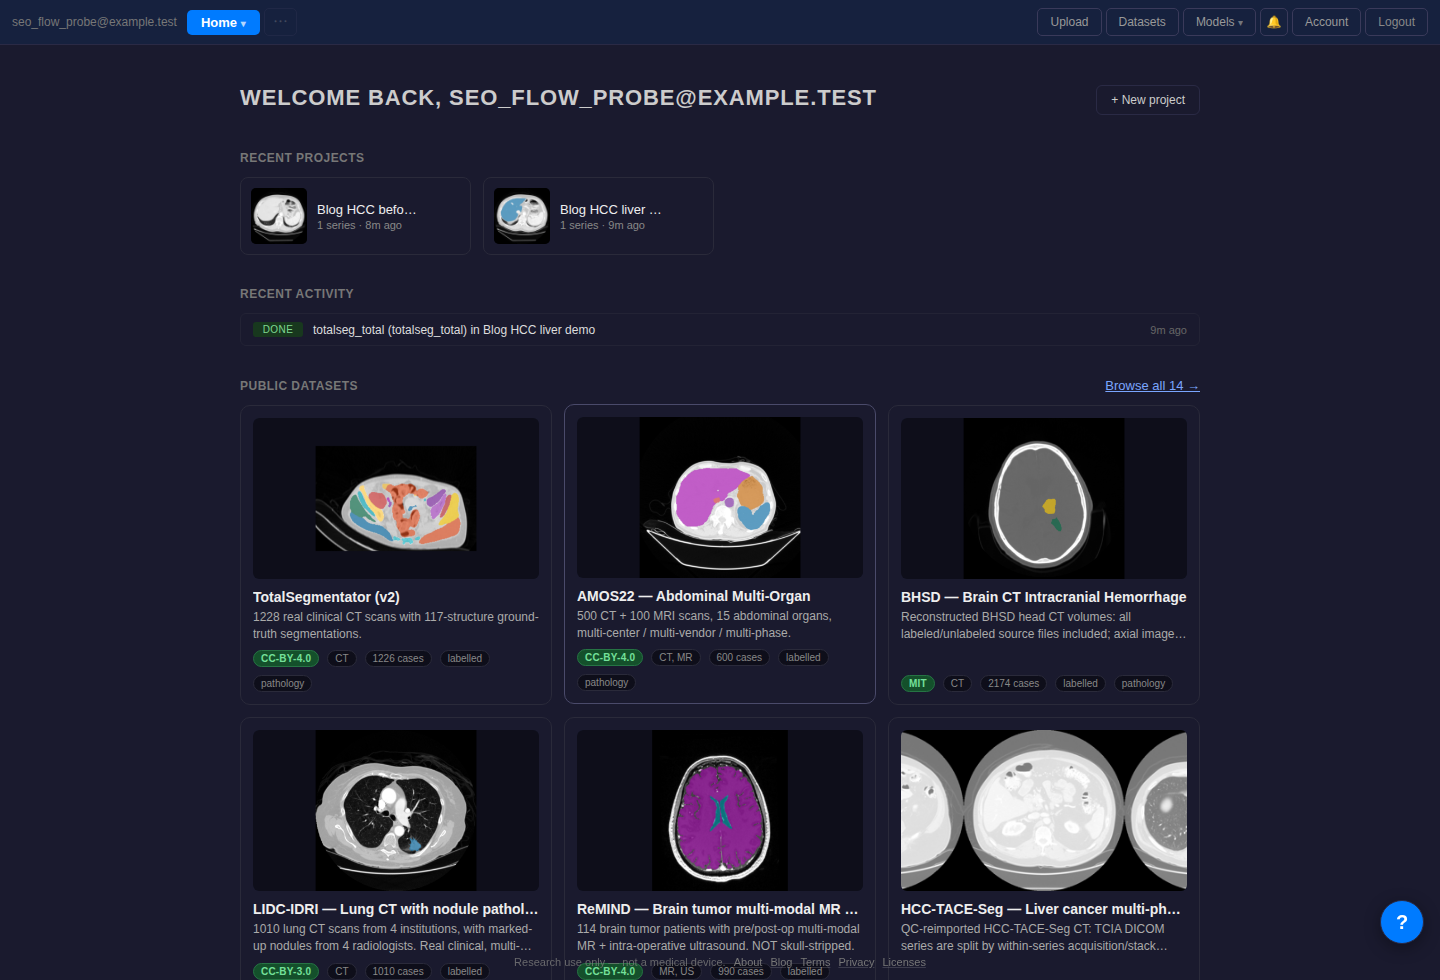Open the TotalSegmentator (v2) dataset preview image
Viewport: 1440px width, 980px height.
[396, 498]
